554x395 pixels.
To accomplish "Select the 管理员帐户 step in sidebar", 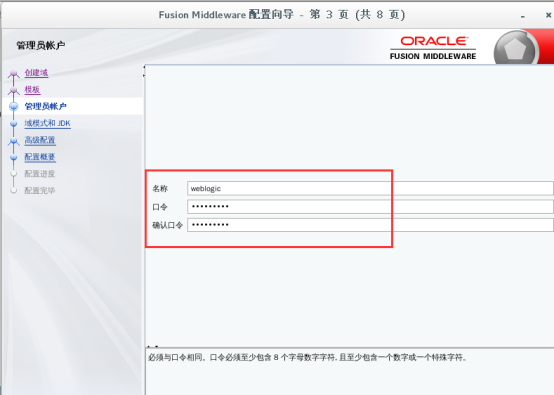I will (45, 106).
